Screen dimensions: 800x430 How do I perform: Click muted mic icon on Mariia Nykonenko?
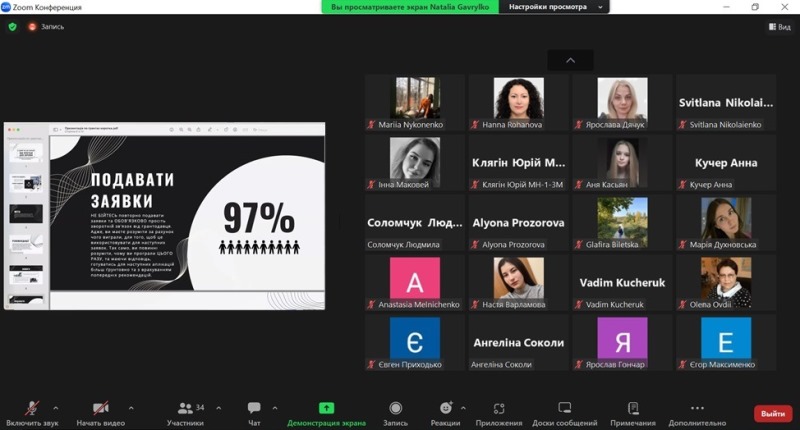click(371, 124)
